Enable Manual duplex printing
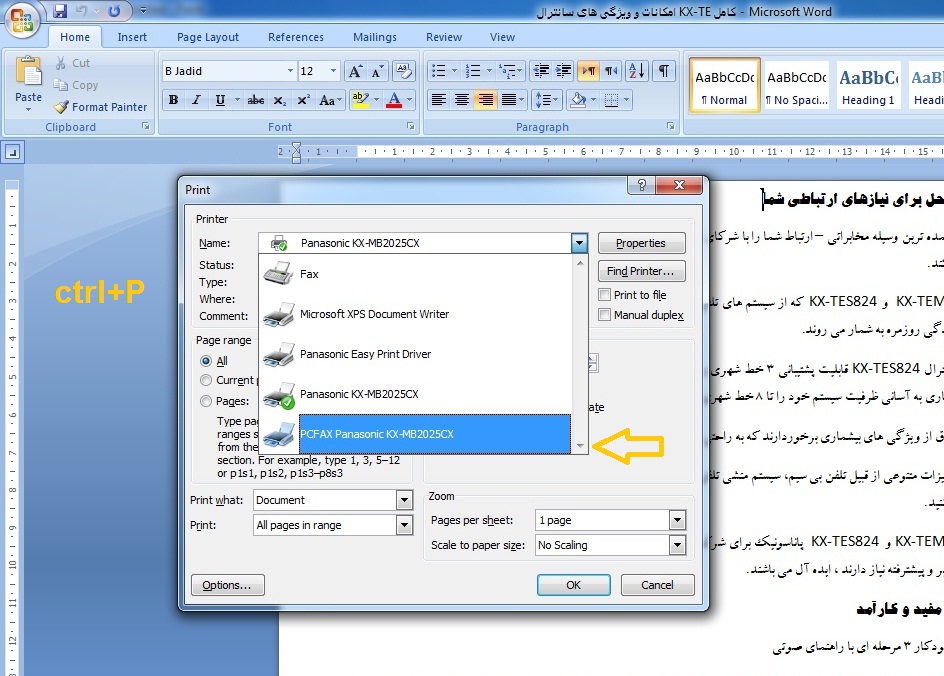 [x=604, y=315]
